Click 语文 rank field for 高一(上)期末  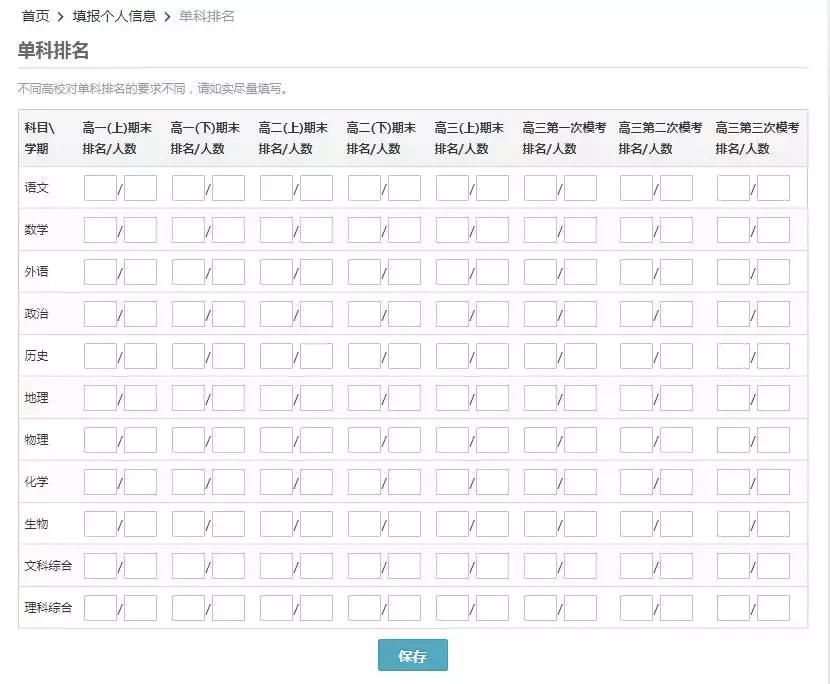[x=100, y=187]
